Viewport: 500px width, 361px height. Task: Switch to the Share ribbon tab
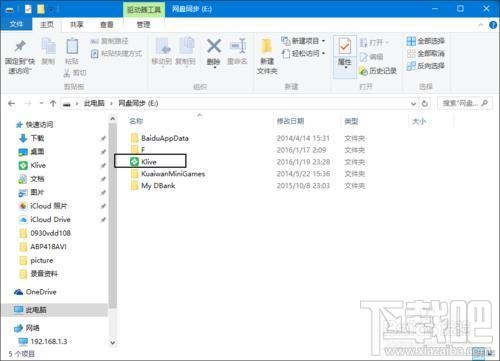click(x=77, y=24)
